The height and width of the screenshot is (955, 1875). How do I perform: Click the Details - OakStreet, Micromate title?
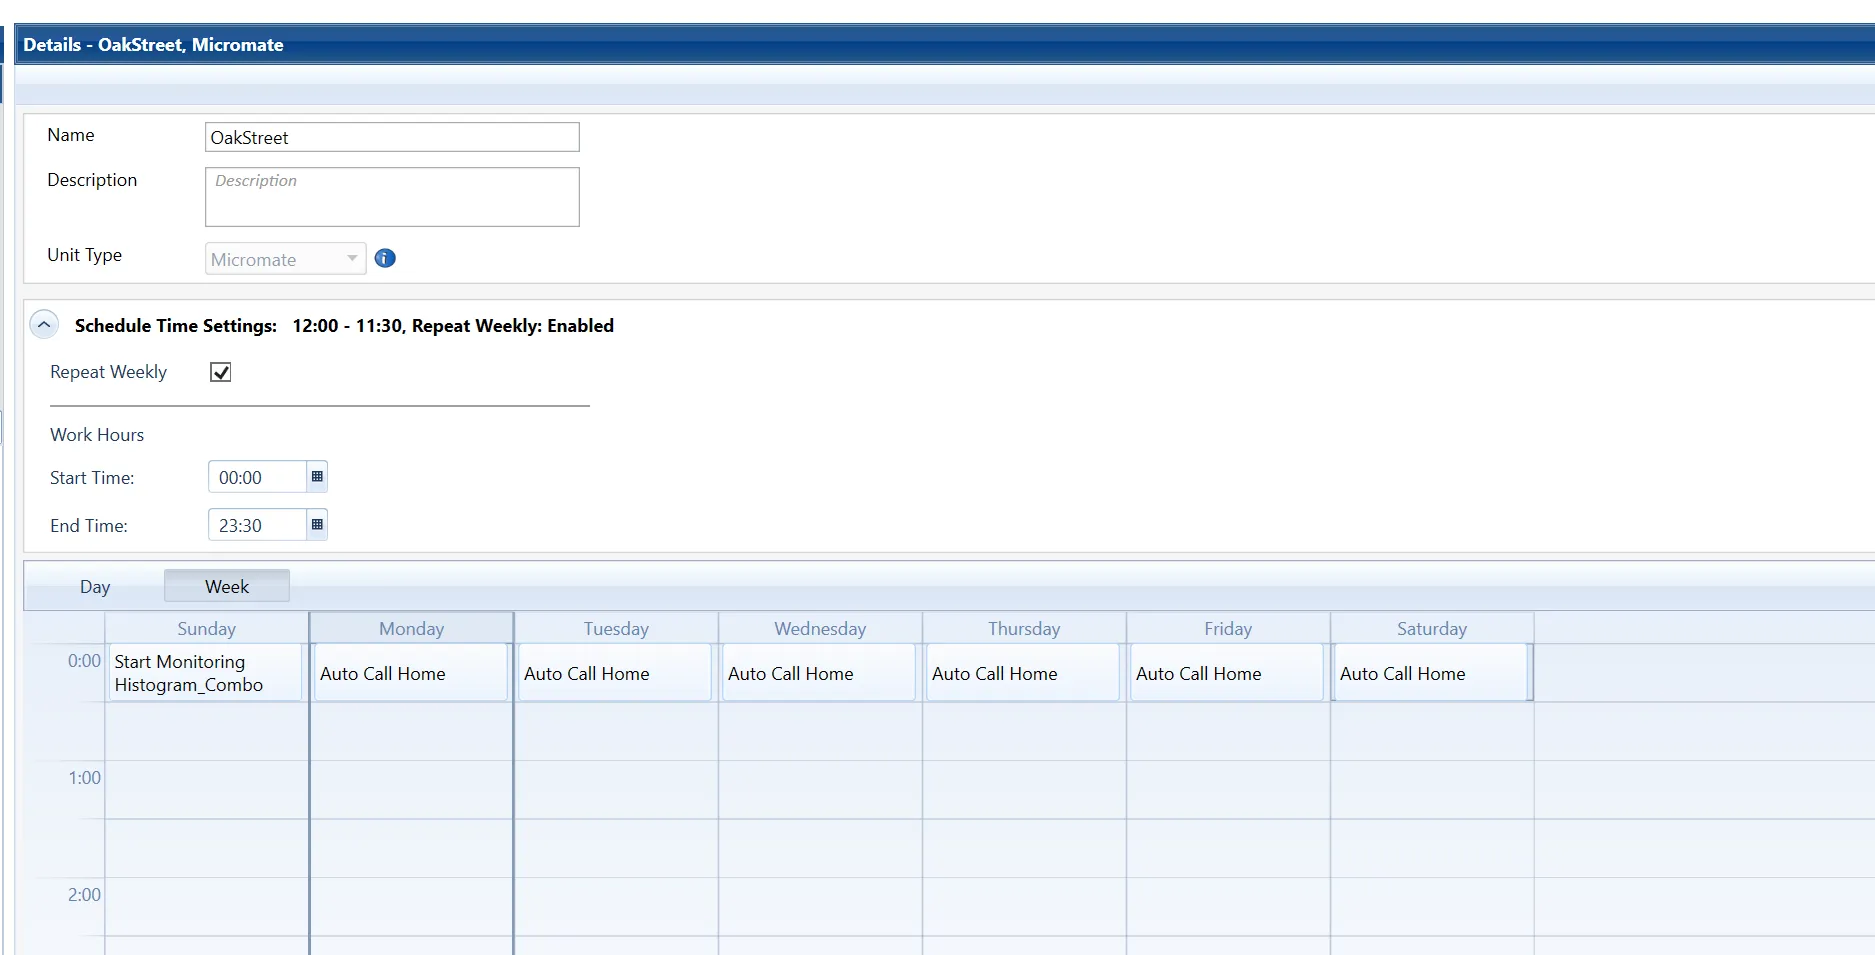point(153,45)
